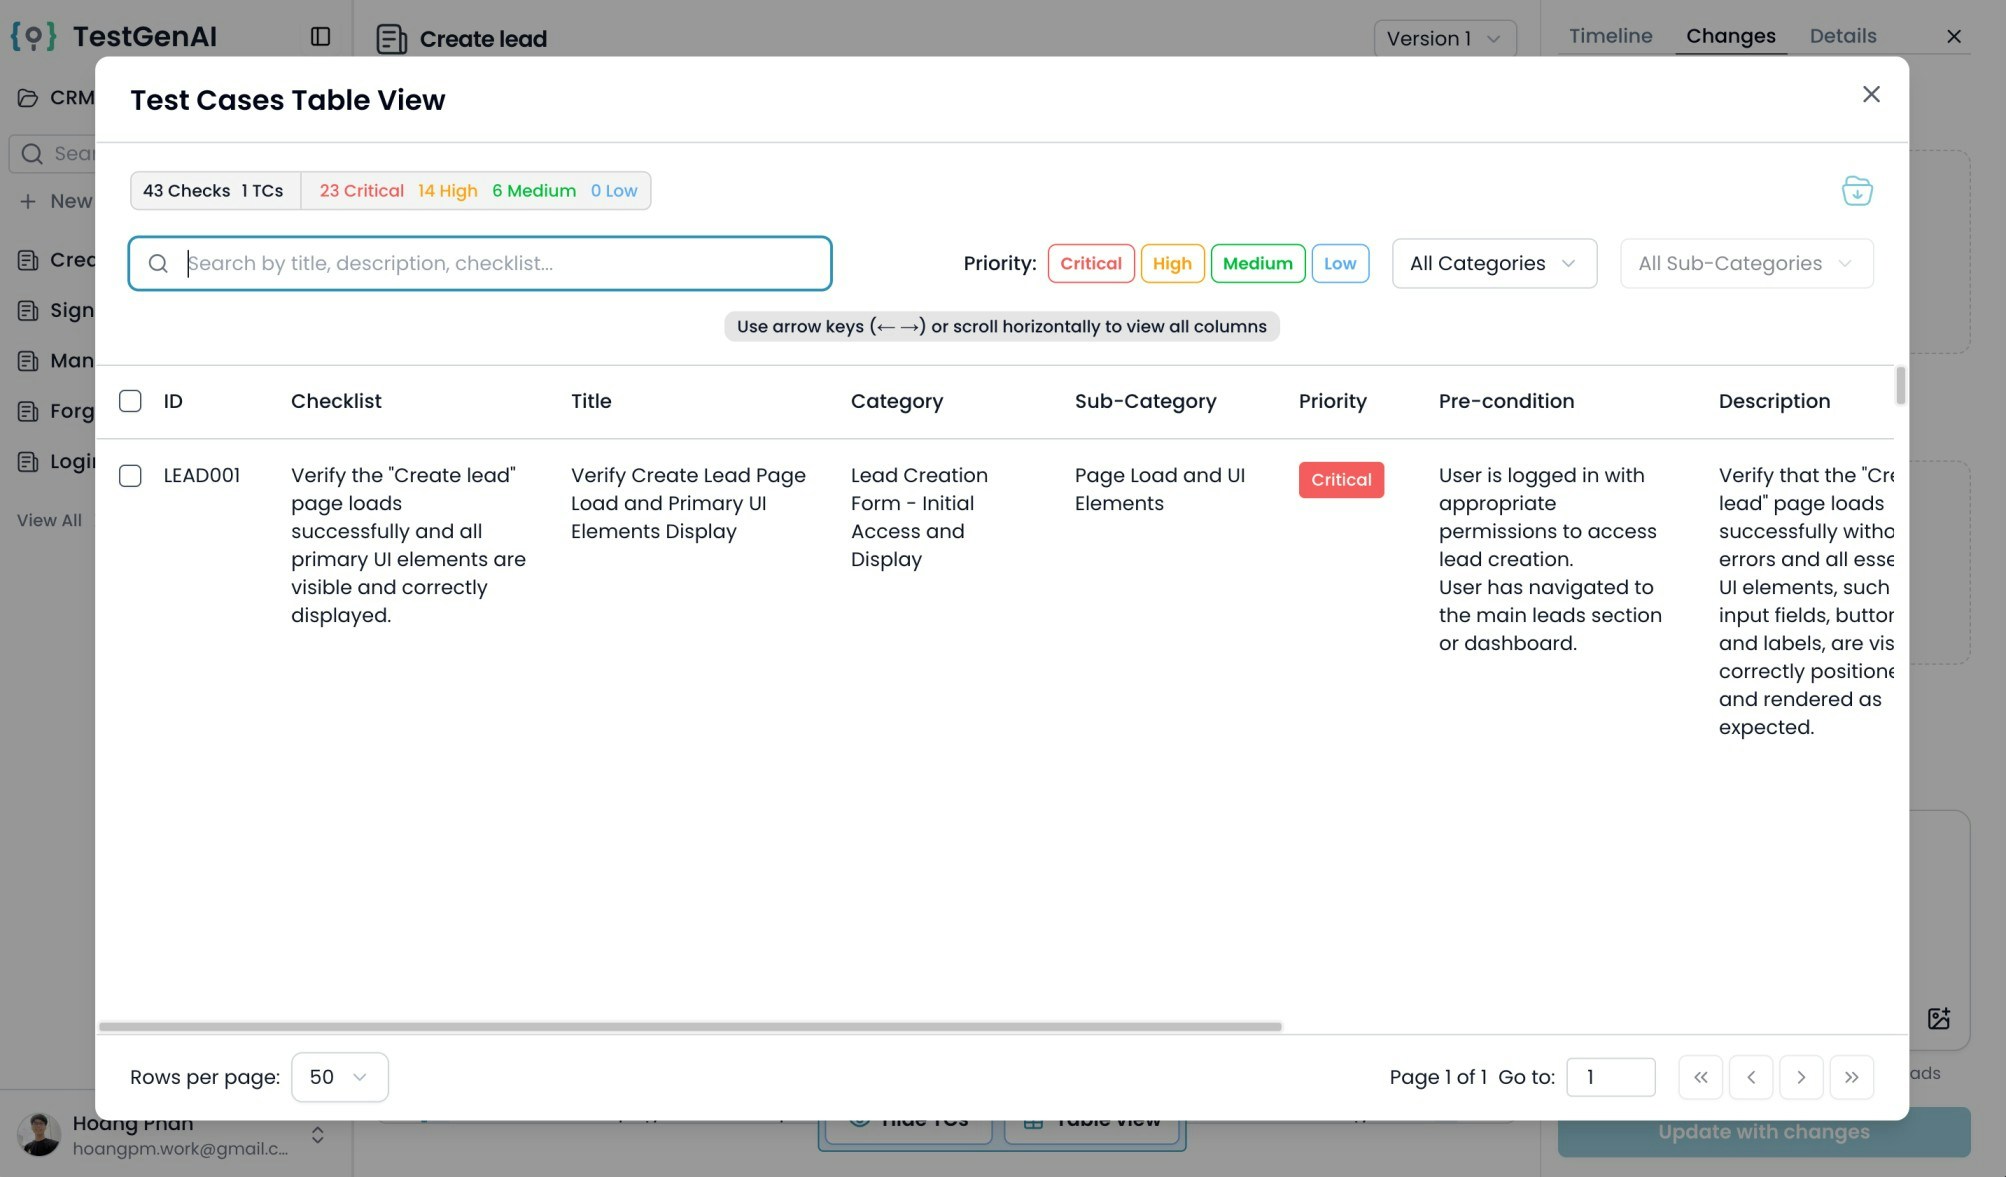Open the All Sub-Categories dropdown
The image size is (2006, 1177).
pos(1745,264)
